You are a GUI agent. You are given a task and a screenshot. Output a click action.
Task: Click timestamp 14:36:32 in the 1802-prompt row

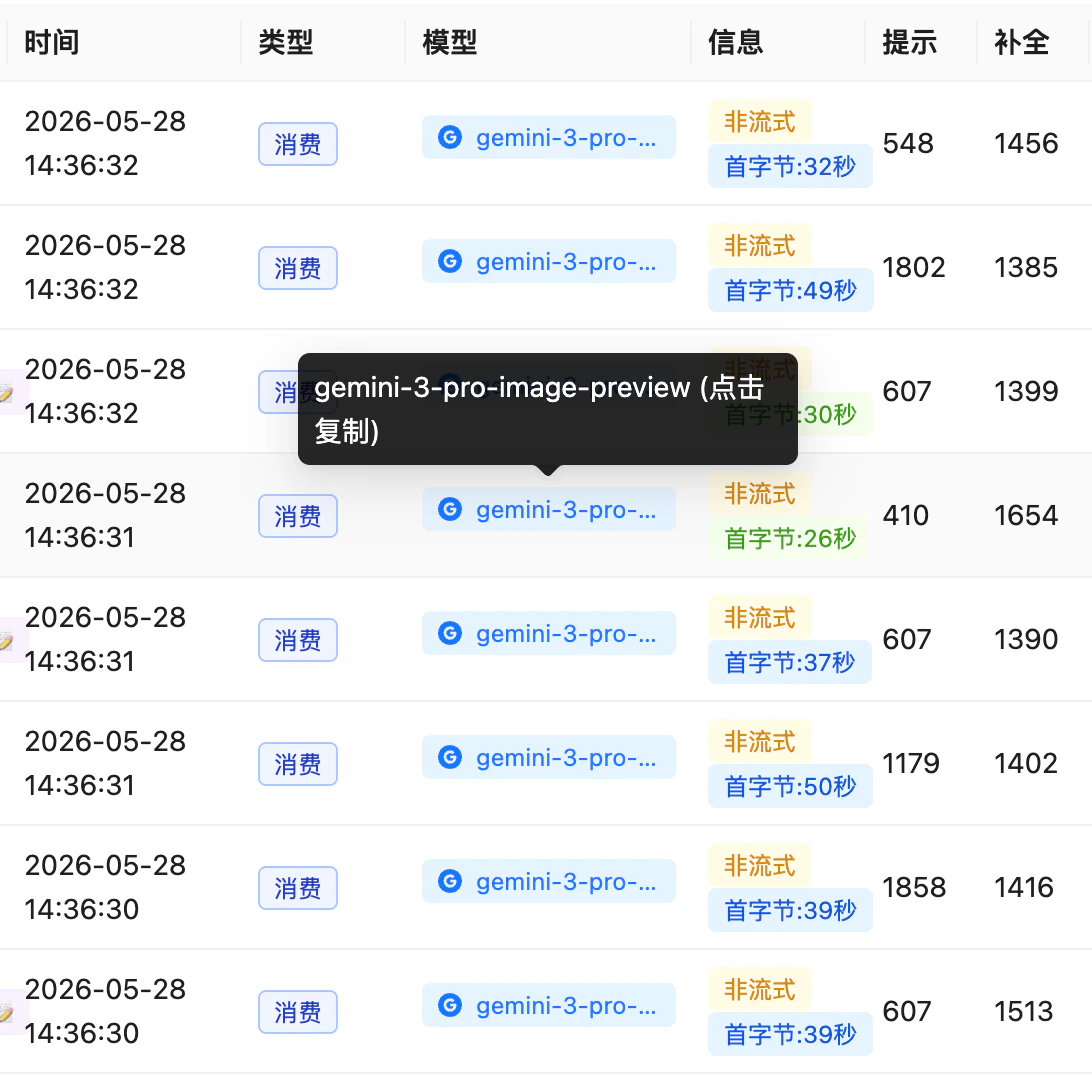point(82,290)
